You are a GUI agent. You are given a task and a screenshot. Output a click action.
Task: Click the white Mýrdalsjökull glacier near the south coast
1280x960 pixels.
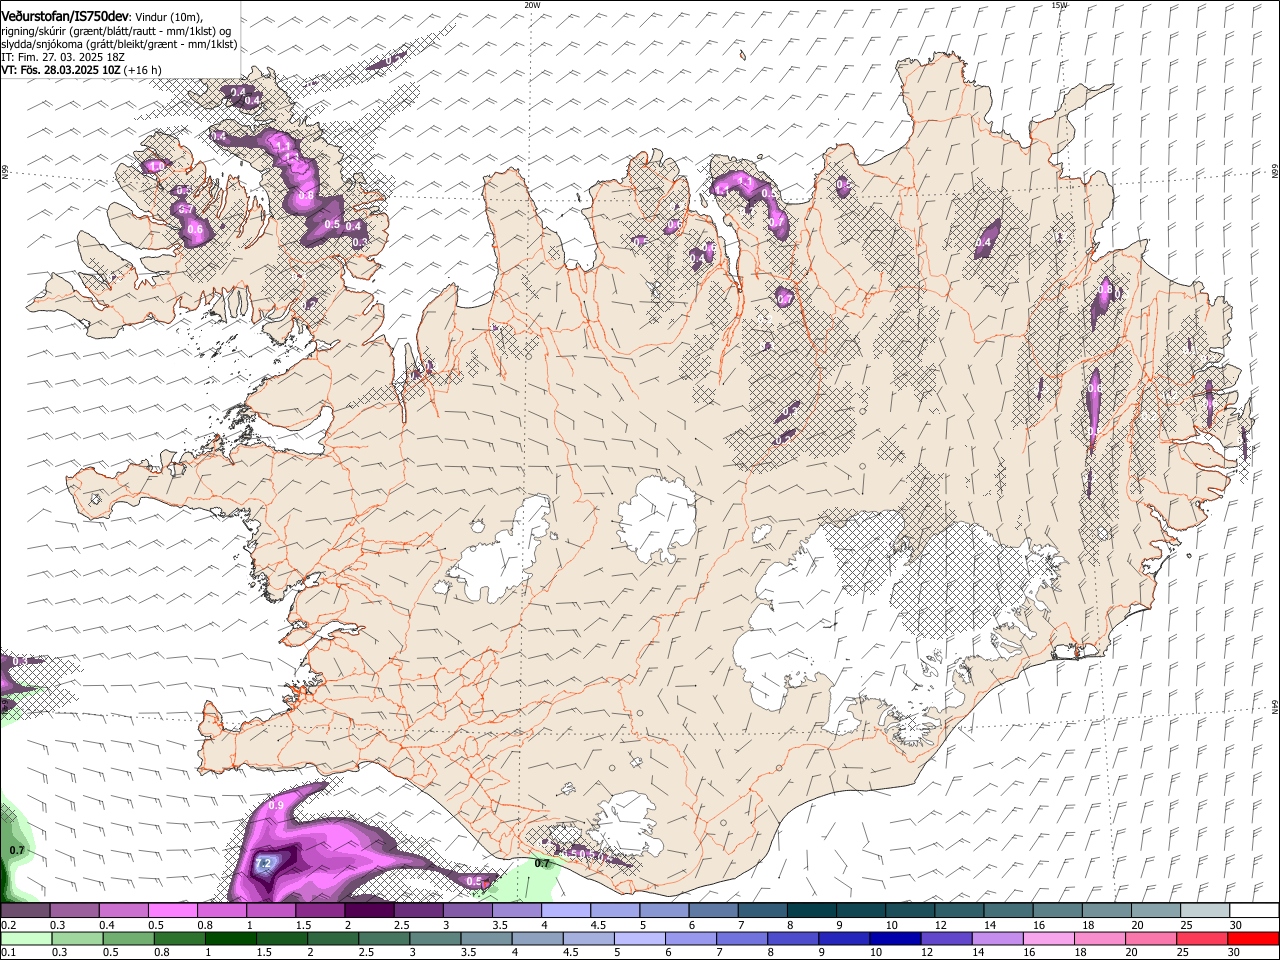628,822
